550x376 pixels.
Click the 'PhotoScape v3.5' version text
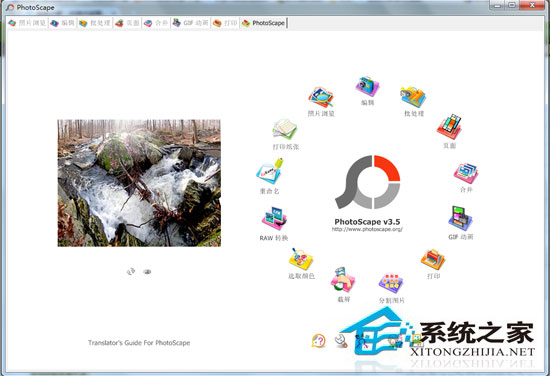click(x=367, y=222)
